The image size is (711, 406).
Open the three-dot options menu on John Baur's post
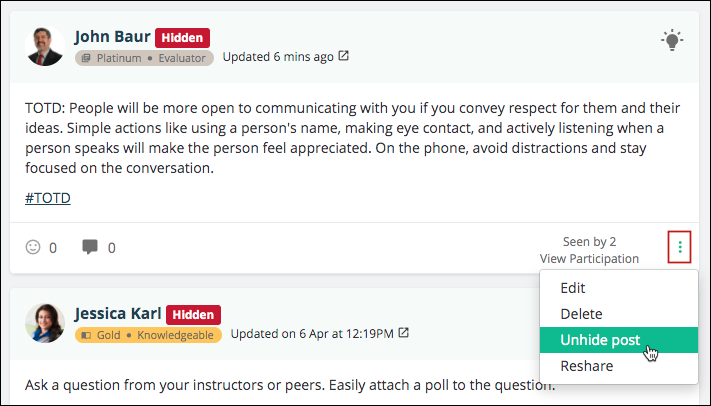point(679,247)
